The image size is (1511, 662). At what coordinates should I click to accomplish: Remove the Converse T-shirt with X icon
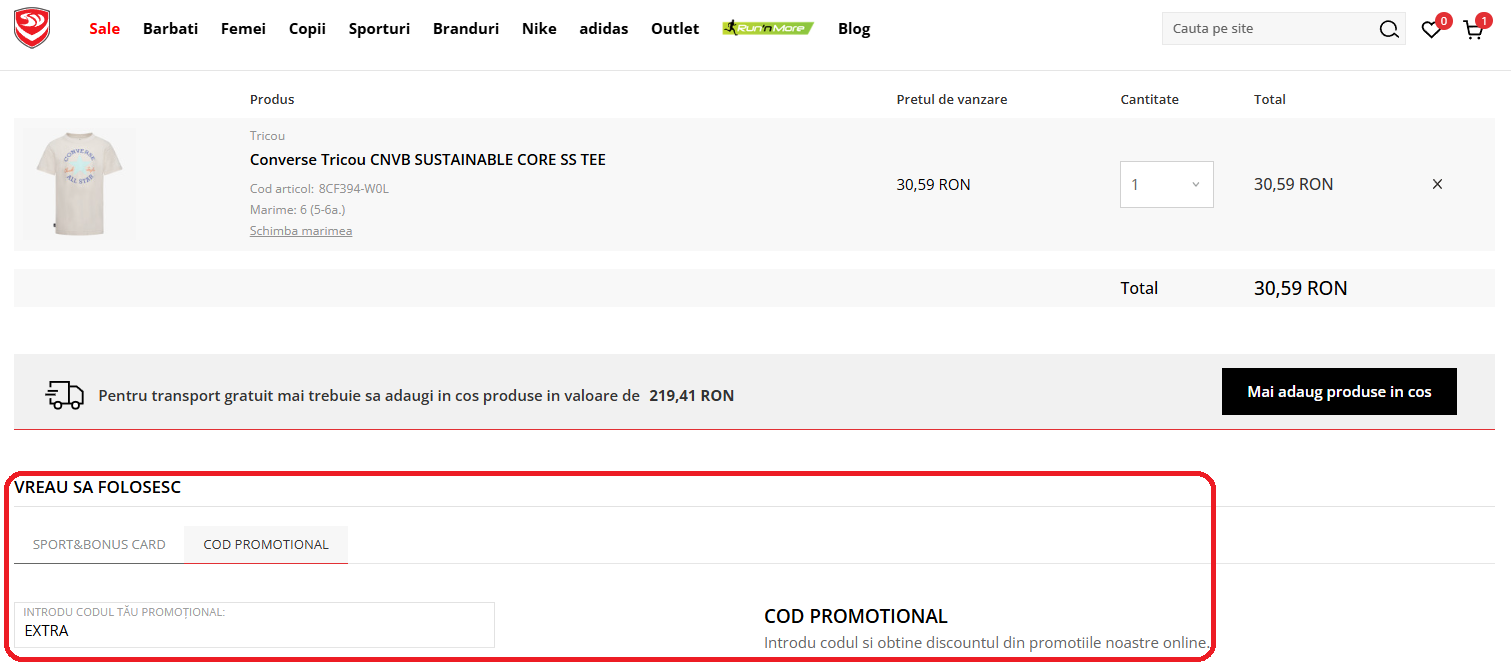1437,184
